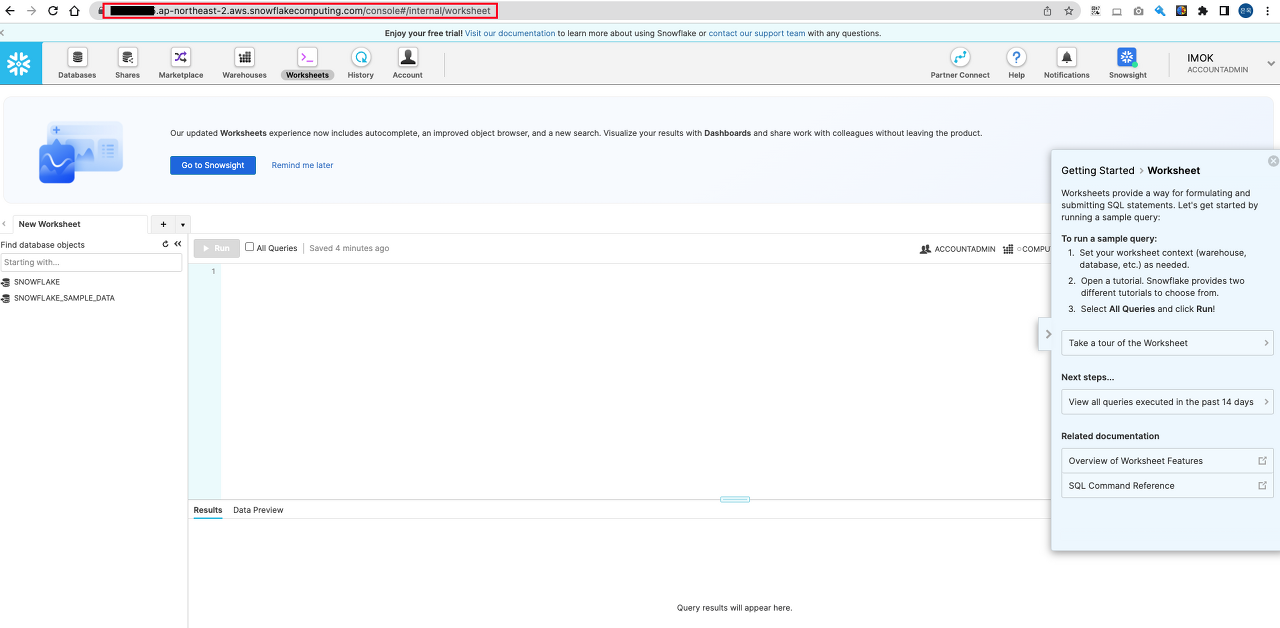Open the Shares page
This screenshot has height=628, width=1280.
point(127,63)
